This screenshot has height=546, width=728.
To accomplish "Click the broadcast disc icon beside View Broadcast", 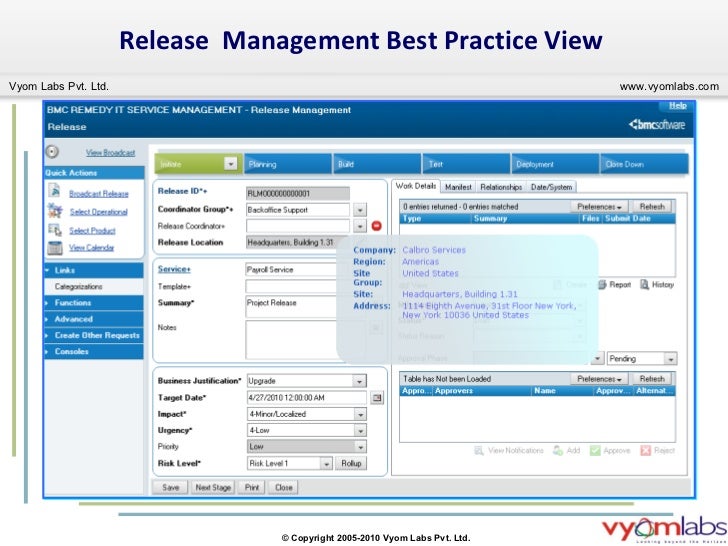I will click(52, 152).
